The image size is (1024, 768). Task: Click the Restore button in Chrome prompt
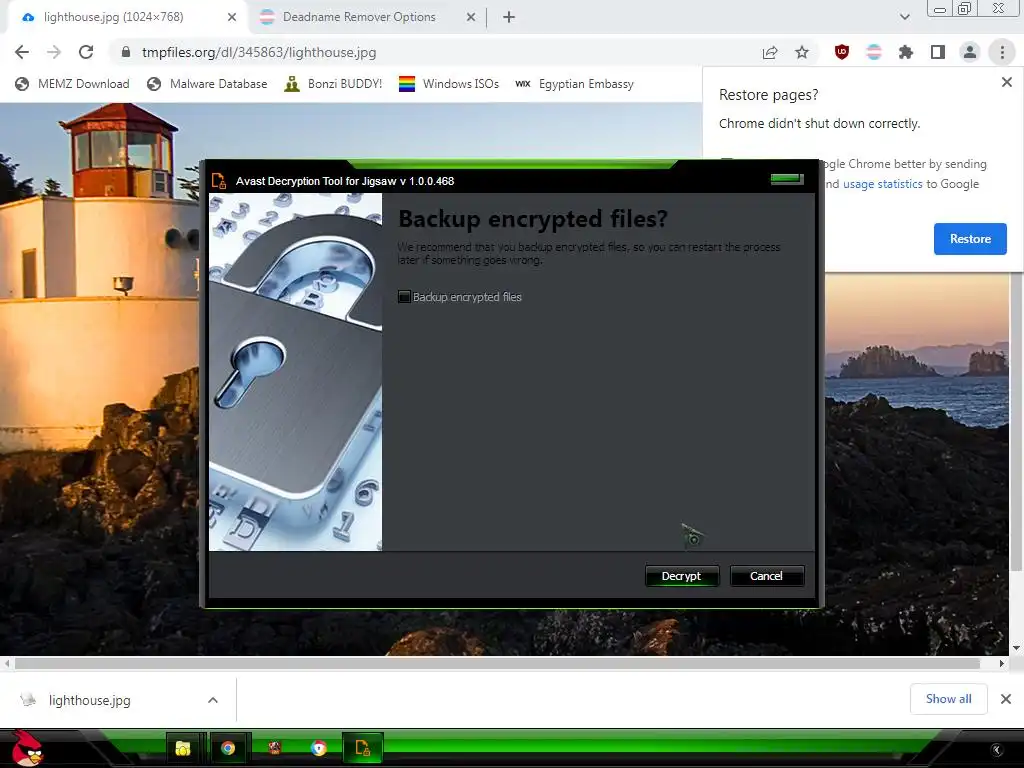970,239
